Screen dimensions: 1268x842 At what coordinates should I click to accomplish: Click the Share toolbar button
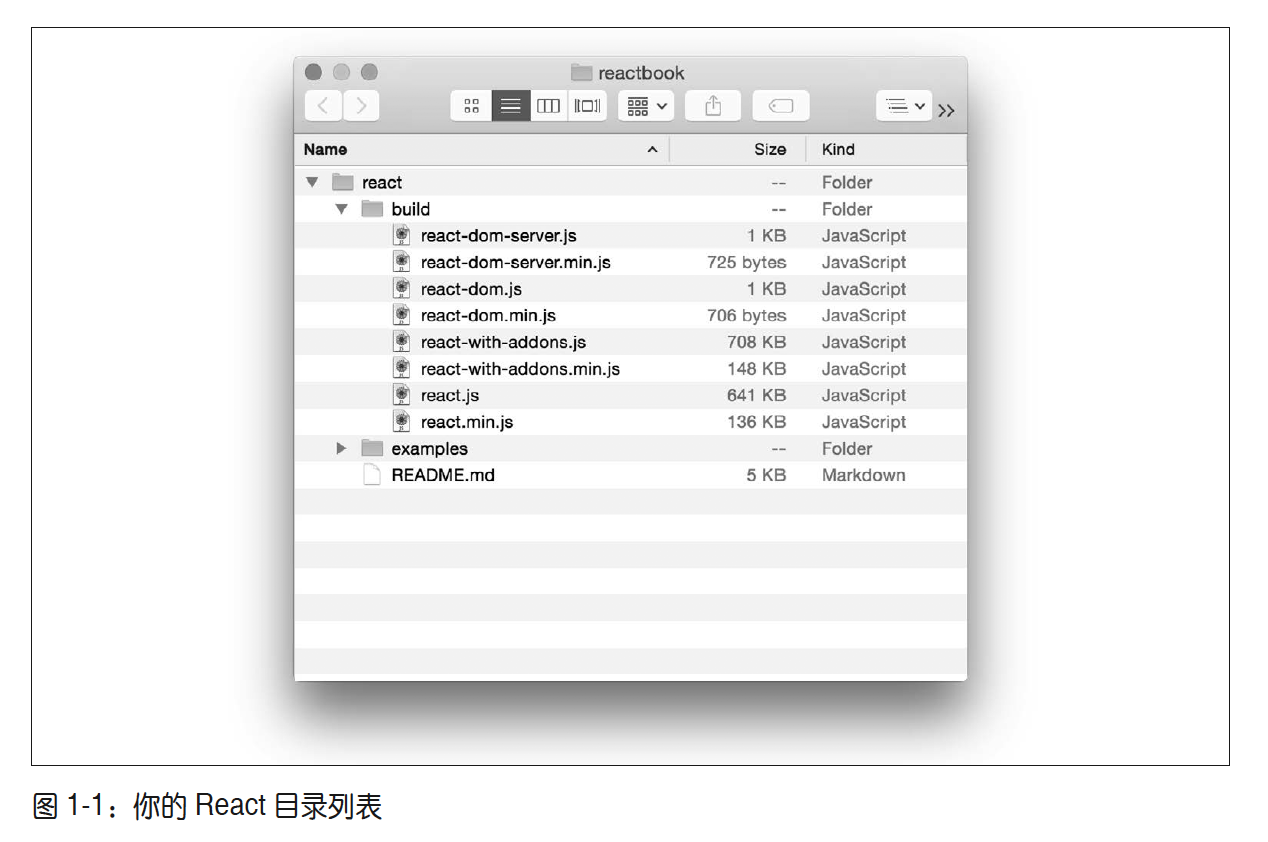[713, 106]
